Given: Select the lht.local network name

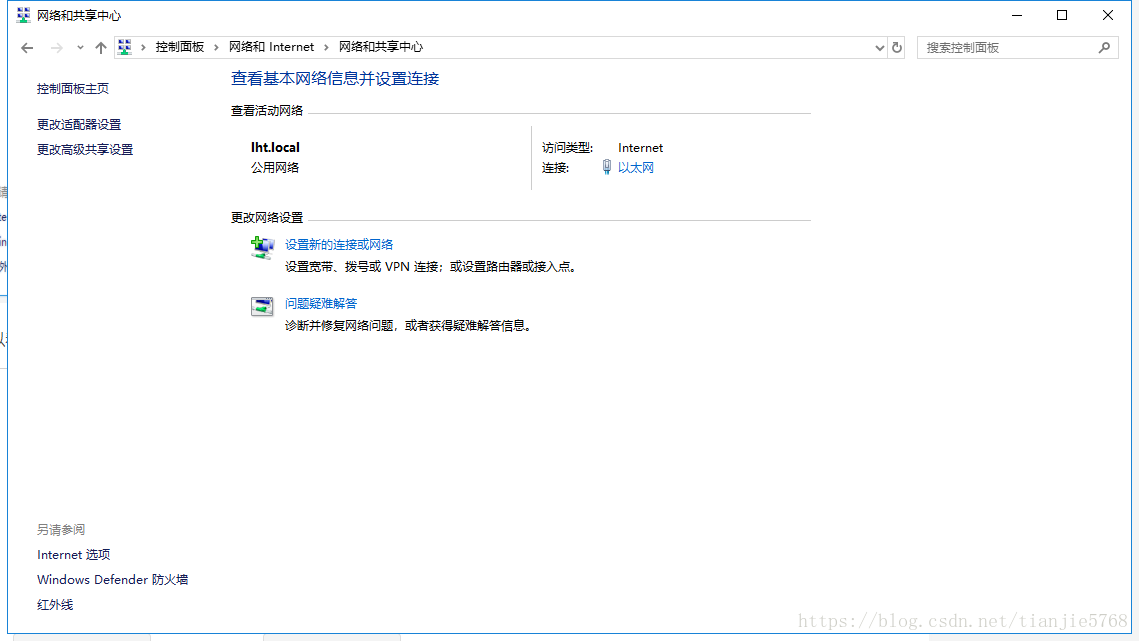Looking at the screenshot, I should click(x=275, y=148).
